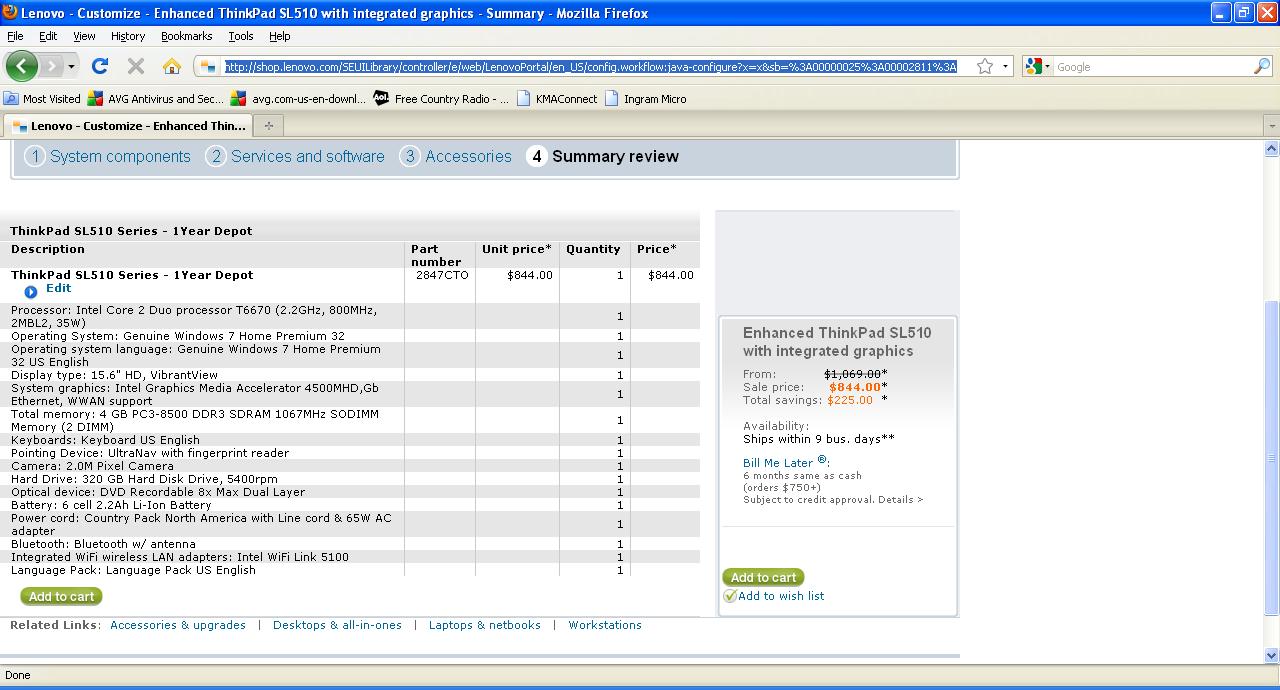Open the Google search engine selector
This screenshot has width=1280, height=690.
(x=1035, y=67)
